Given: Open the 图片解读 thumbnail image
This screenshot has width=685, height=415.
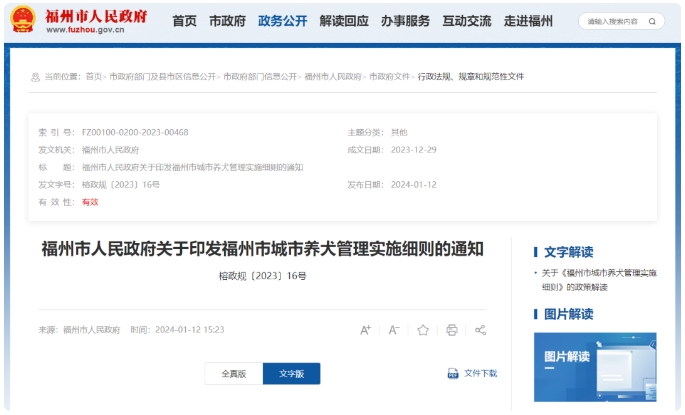Looking at the screenshot, I should [x=595, y=367].
